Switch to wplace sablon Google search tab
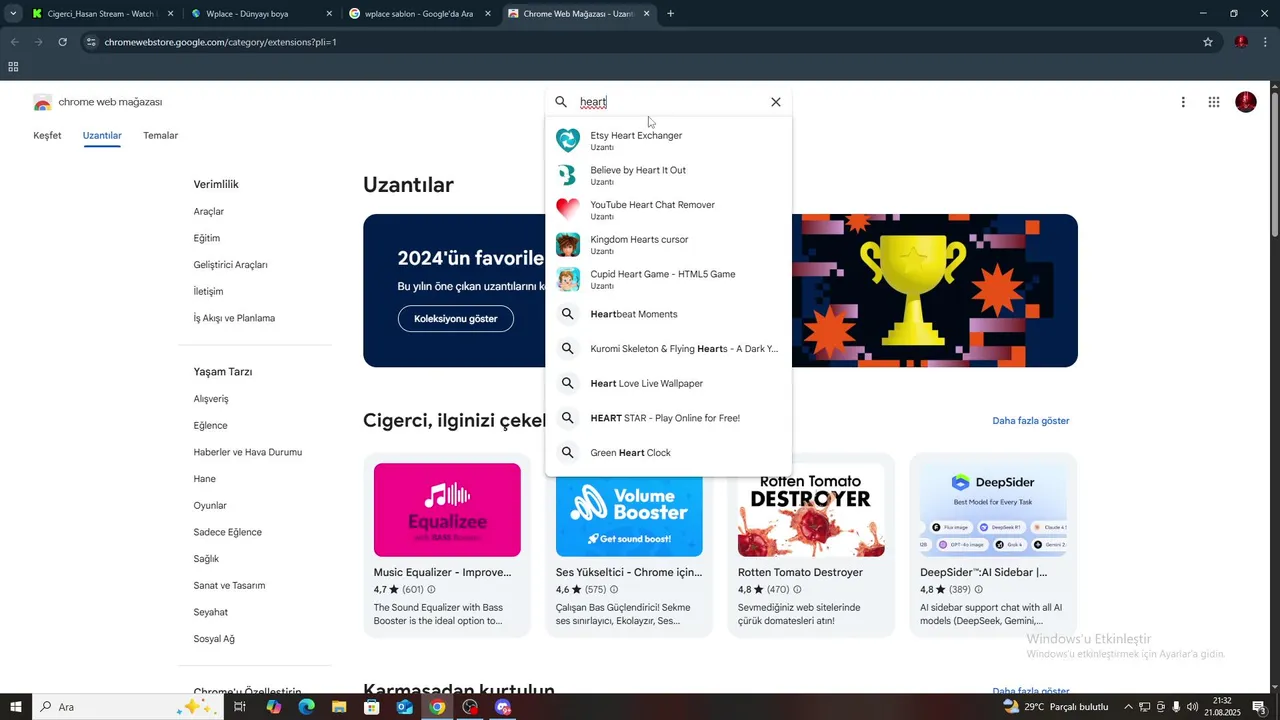Image resolution: width=1280 pixels, height=720 pixels. (x=421, y=14)
